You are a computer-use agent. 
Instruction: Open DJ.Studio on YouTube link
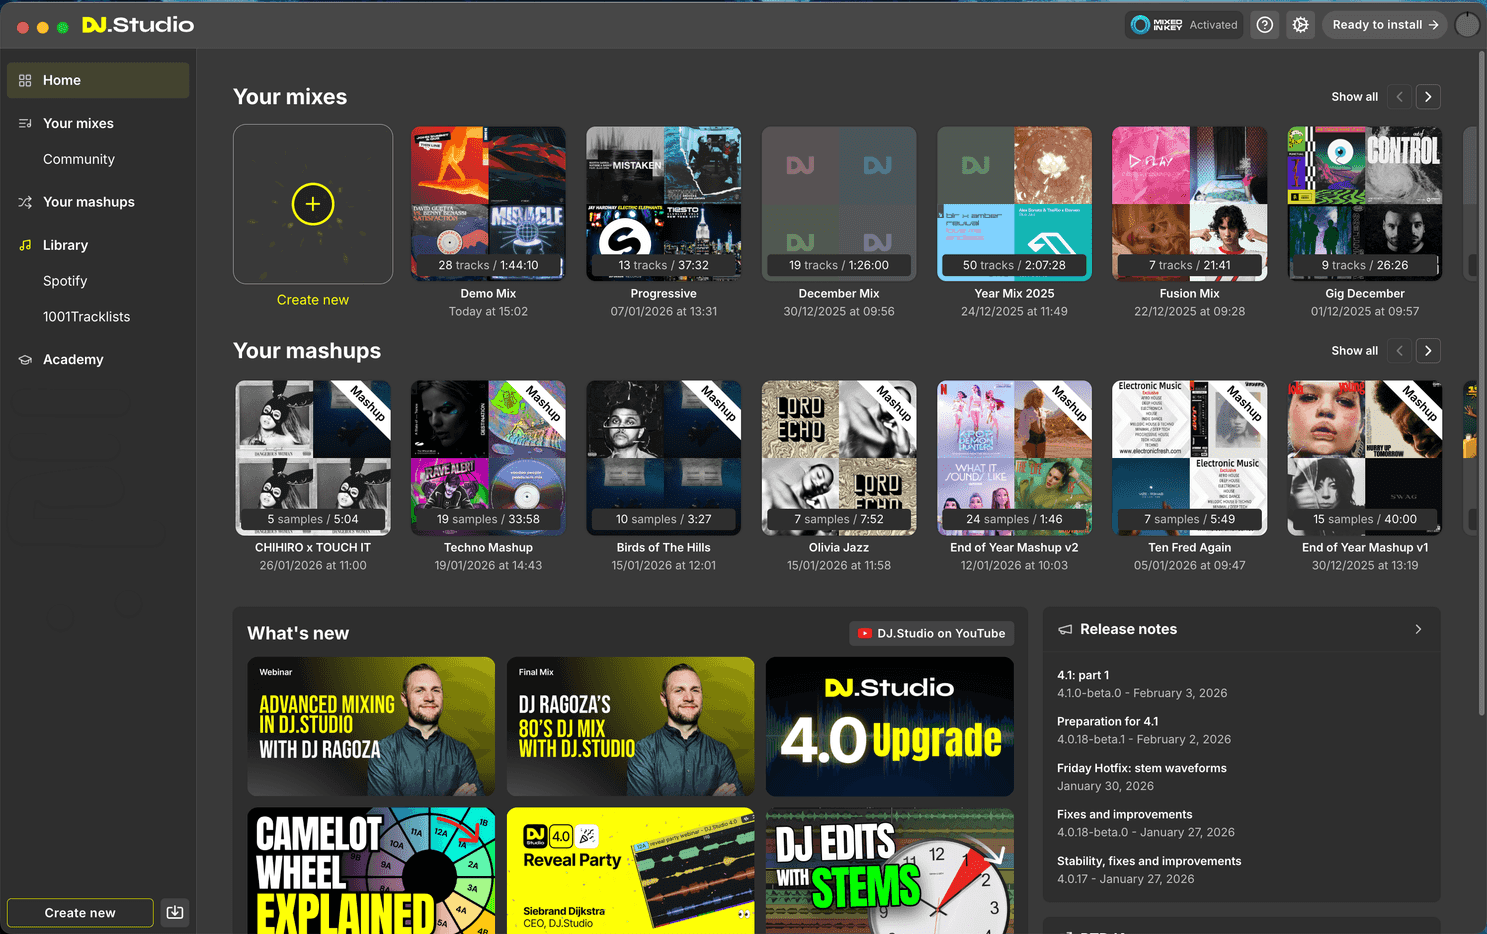tap(931, 633)
